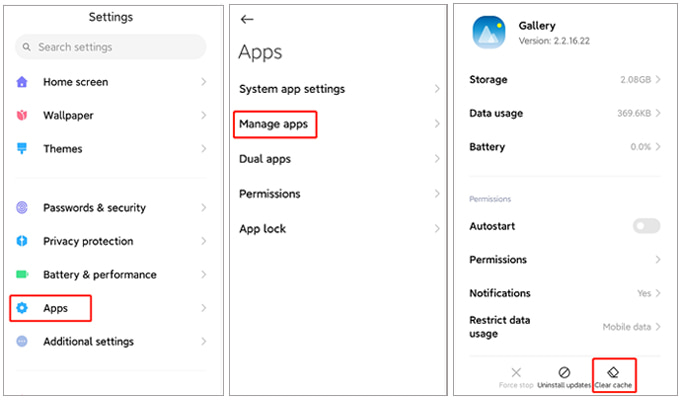Toggle the Autostart switch
Image resolution: width=680 pixels, height=400 pixels.
point(646,227)
